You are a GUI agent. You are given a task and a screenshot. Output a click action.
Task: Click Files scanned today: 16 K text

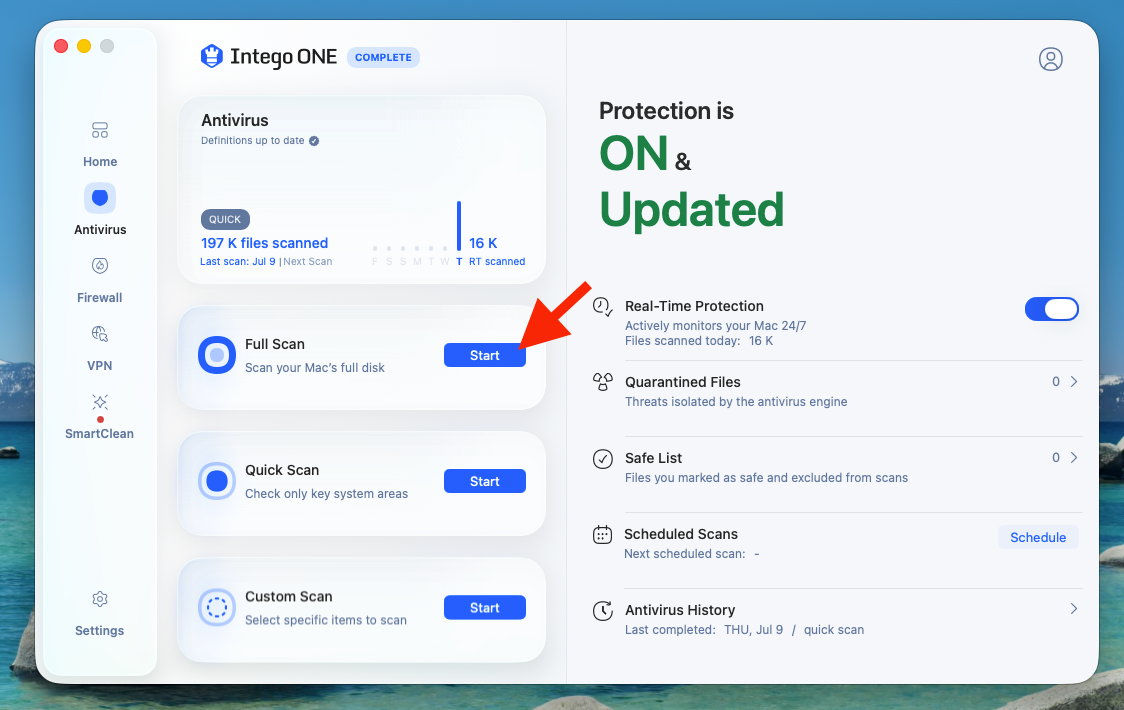click(x=699, y=341)
